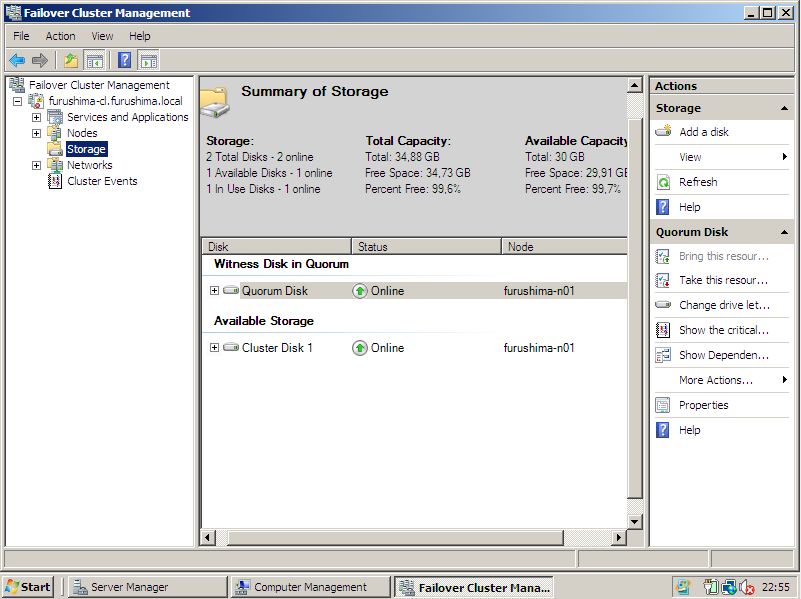Toggle the Show/Hide Console Tree icon
801x599 pixels.
point(95,60)
